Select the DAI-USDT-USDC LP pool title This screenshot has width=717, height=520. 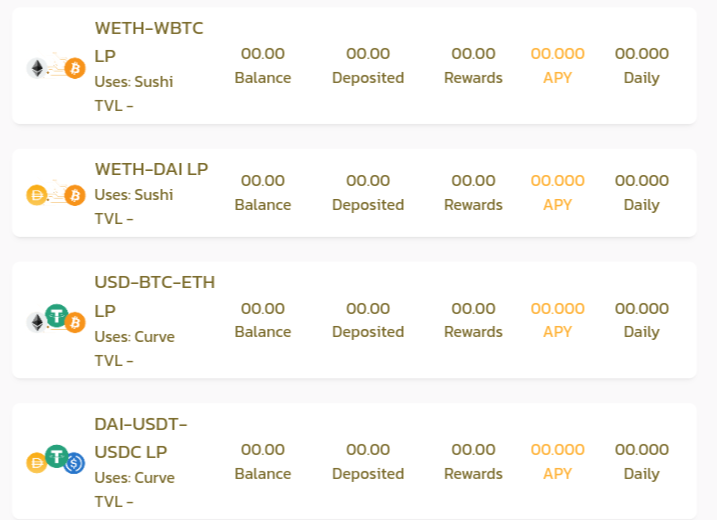(141, 438)
